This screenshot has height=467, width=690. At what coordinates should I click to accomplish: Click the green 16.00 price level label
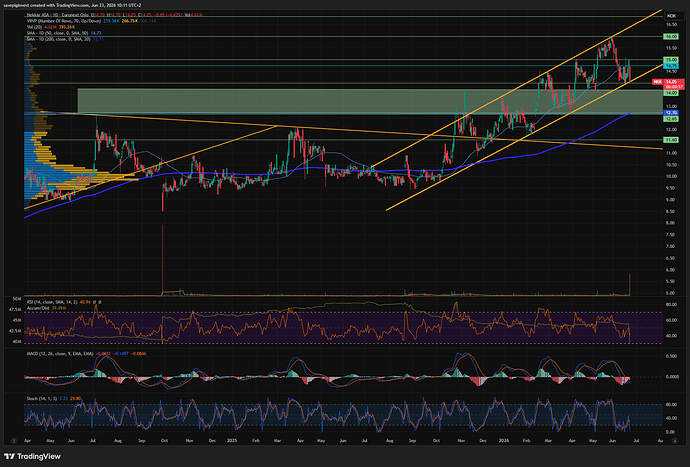click(671, 37)
